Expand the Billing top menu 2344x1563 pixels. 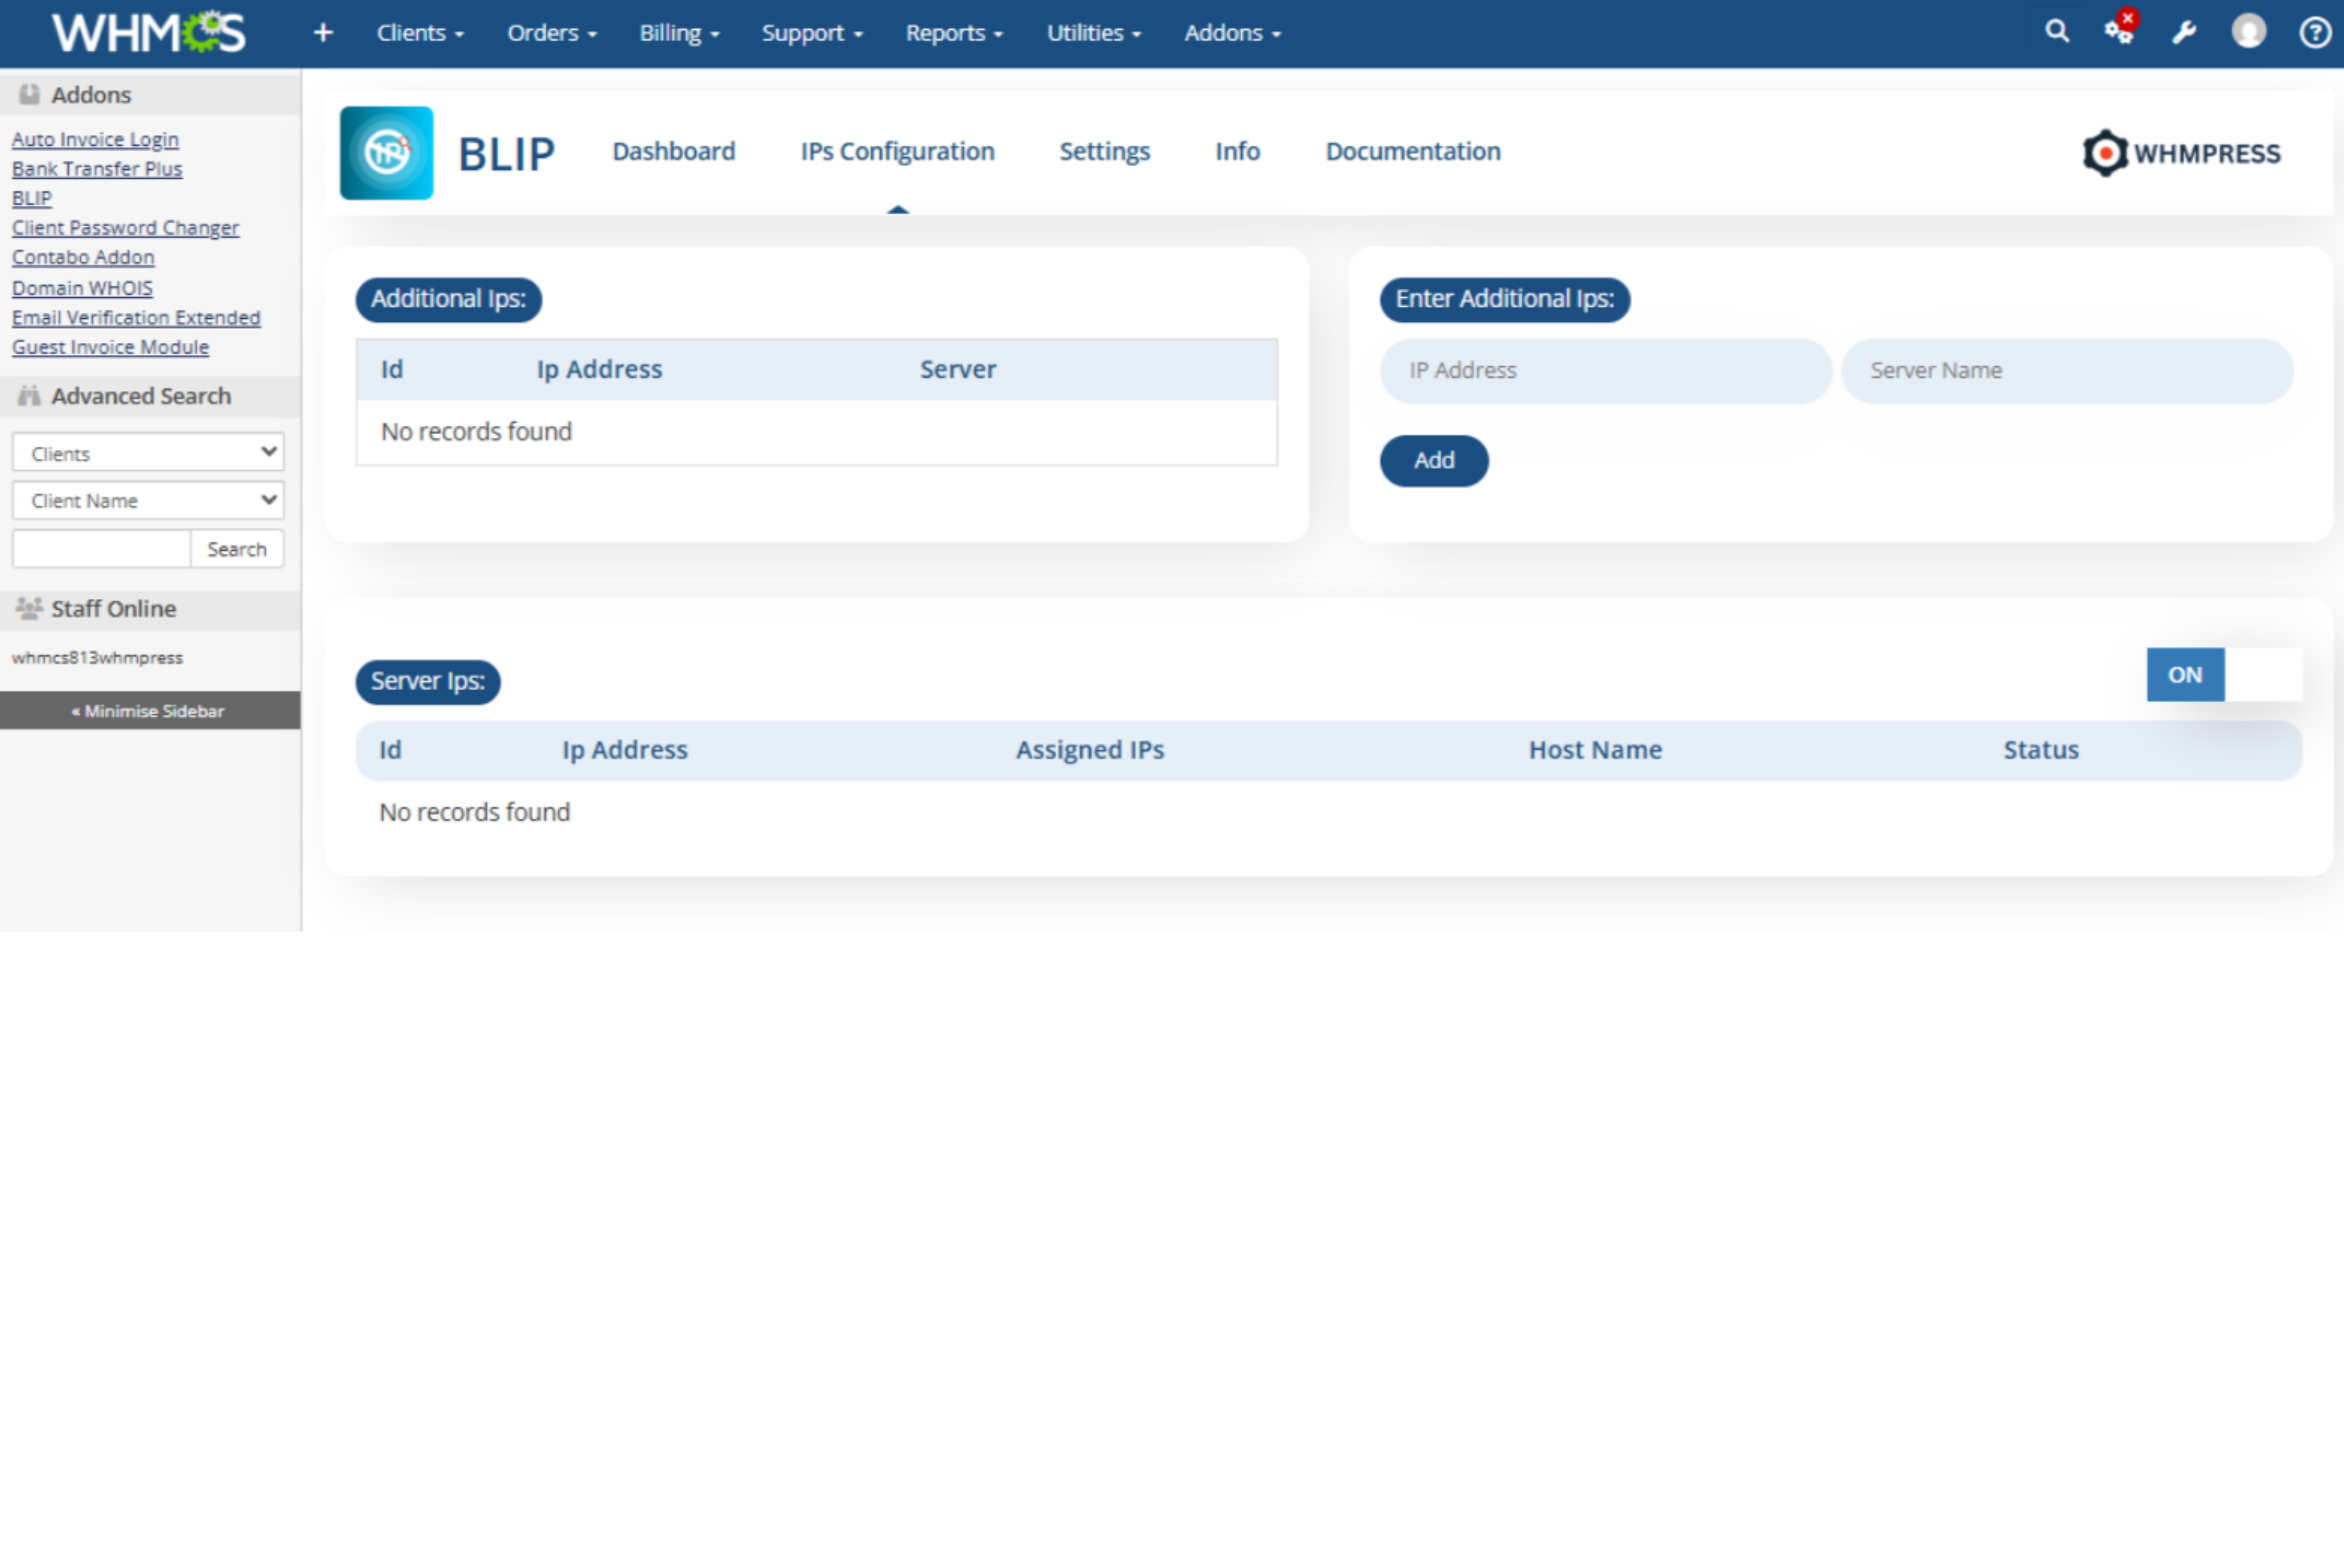(679, 33)
